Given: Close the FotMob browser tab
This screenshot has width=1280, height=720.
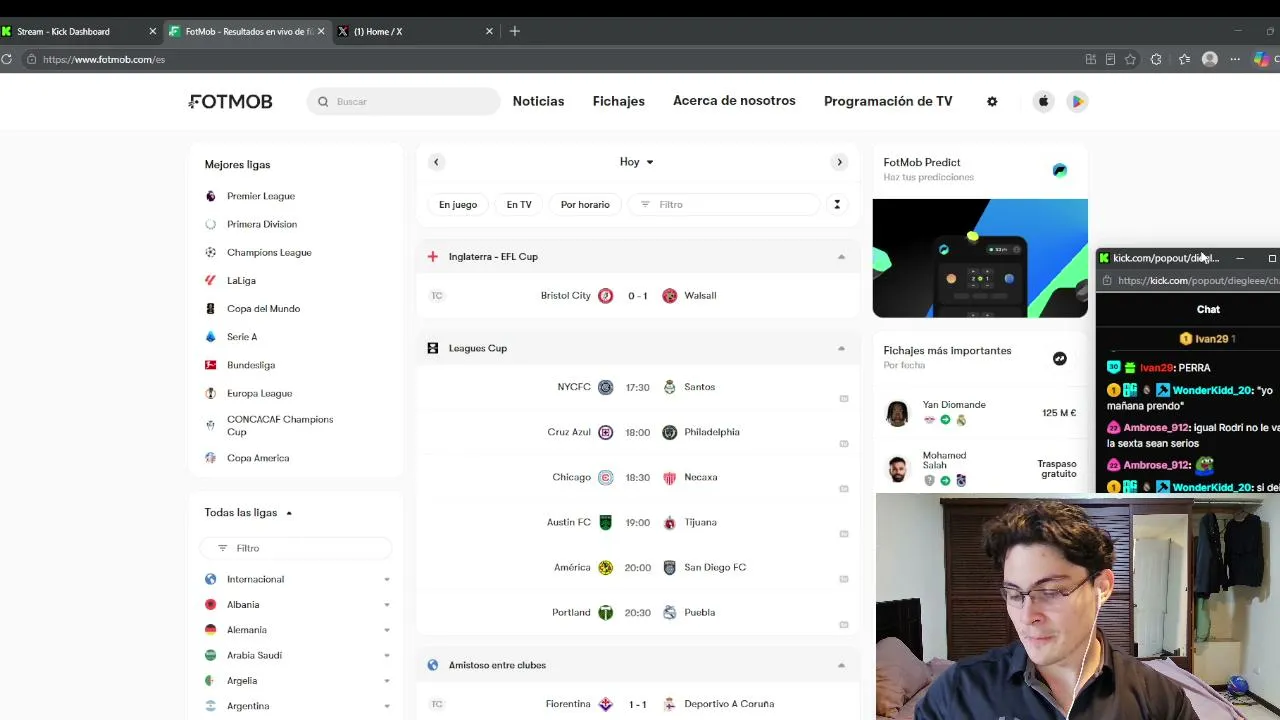Looking at the screenshot, I should [321, 31].
